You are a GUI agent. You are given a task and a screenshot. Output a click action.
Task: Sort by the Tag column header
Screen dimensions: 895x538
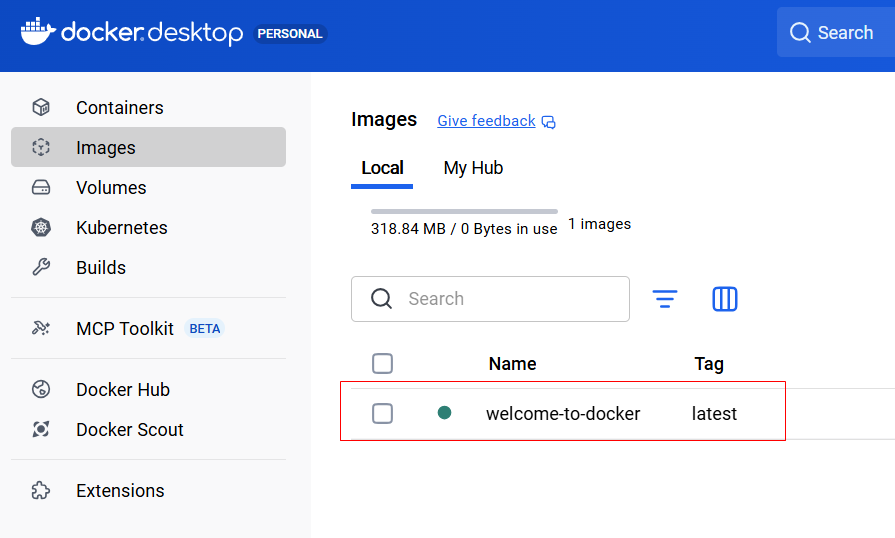pos(709,363)
